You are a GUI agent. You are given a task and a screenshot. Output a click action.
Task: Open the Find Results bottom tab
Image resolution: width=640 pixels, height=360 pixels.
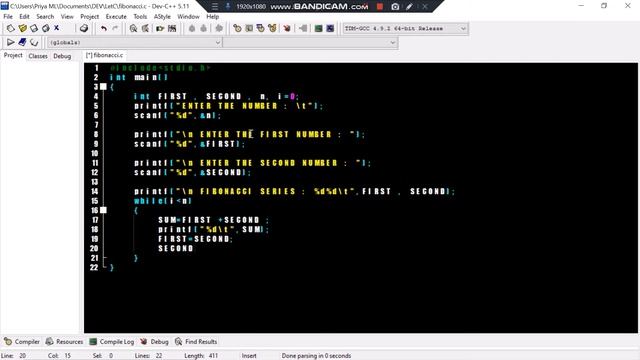click(196, 342)
